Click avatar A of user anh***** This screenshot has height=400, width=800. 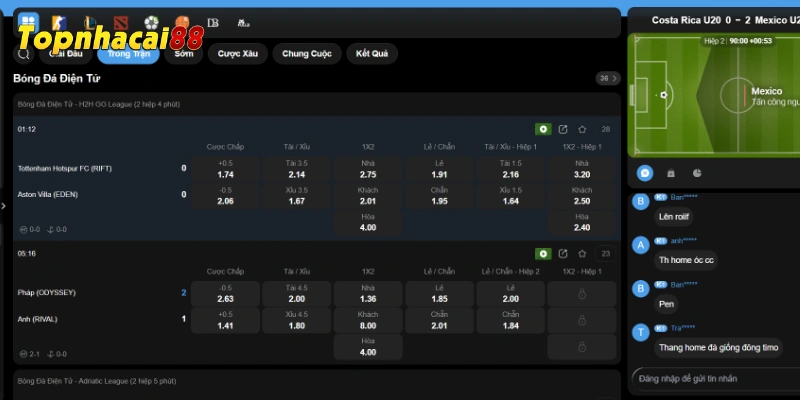click(x=641, y=245)
